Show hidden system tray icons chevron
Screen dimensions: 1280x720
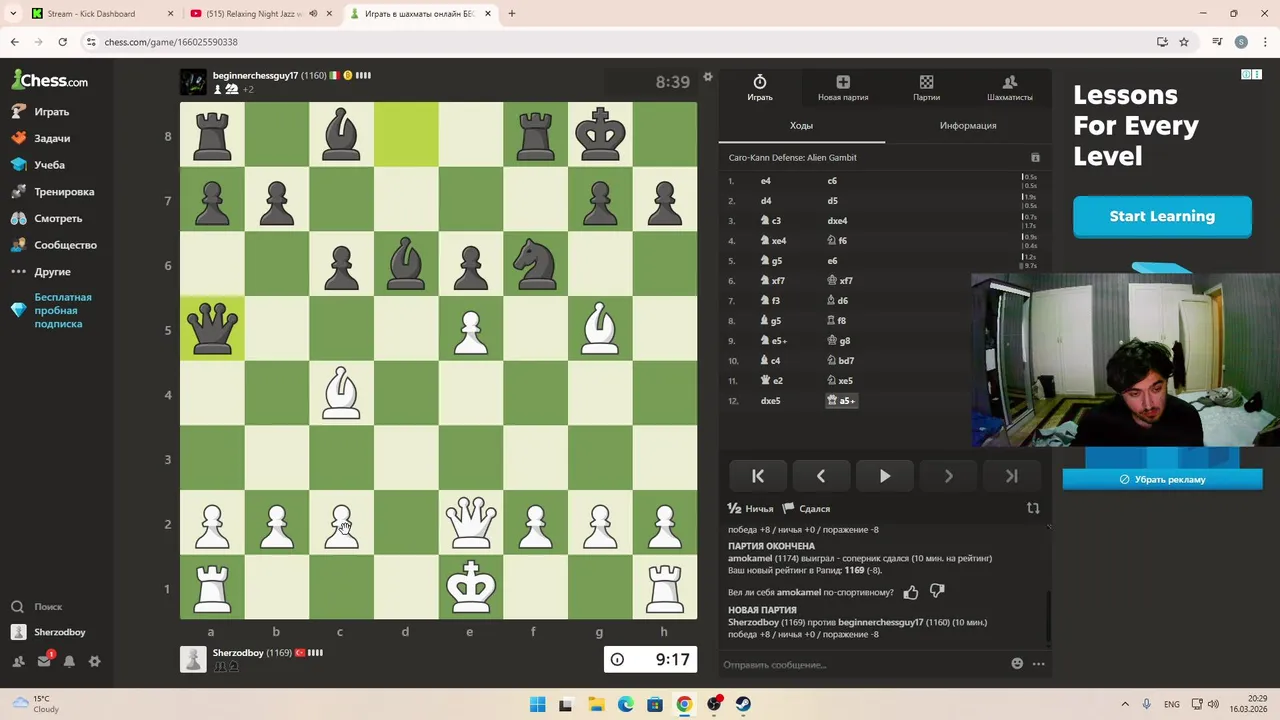pos(1125,704)
